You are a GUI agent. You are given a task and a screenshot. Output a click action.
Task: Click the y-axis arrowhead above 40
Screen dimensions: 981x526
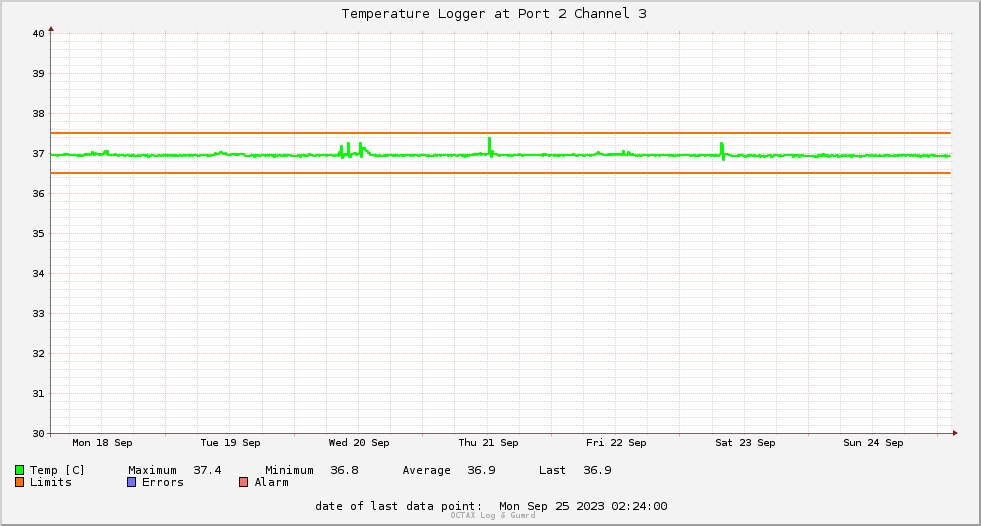[51, 29]
